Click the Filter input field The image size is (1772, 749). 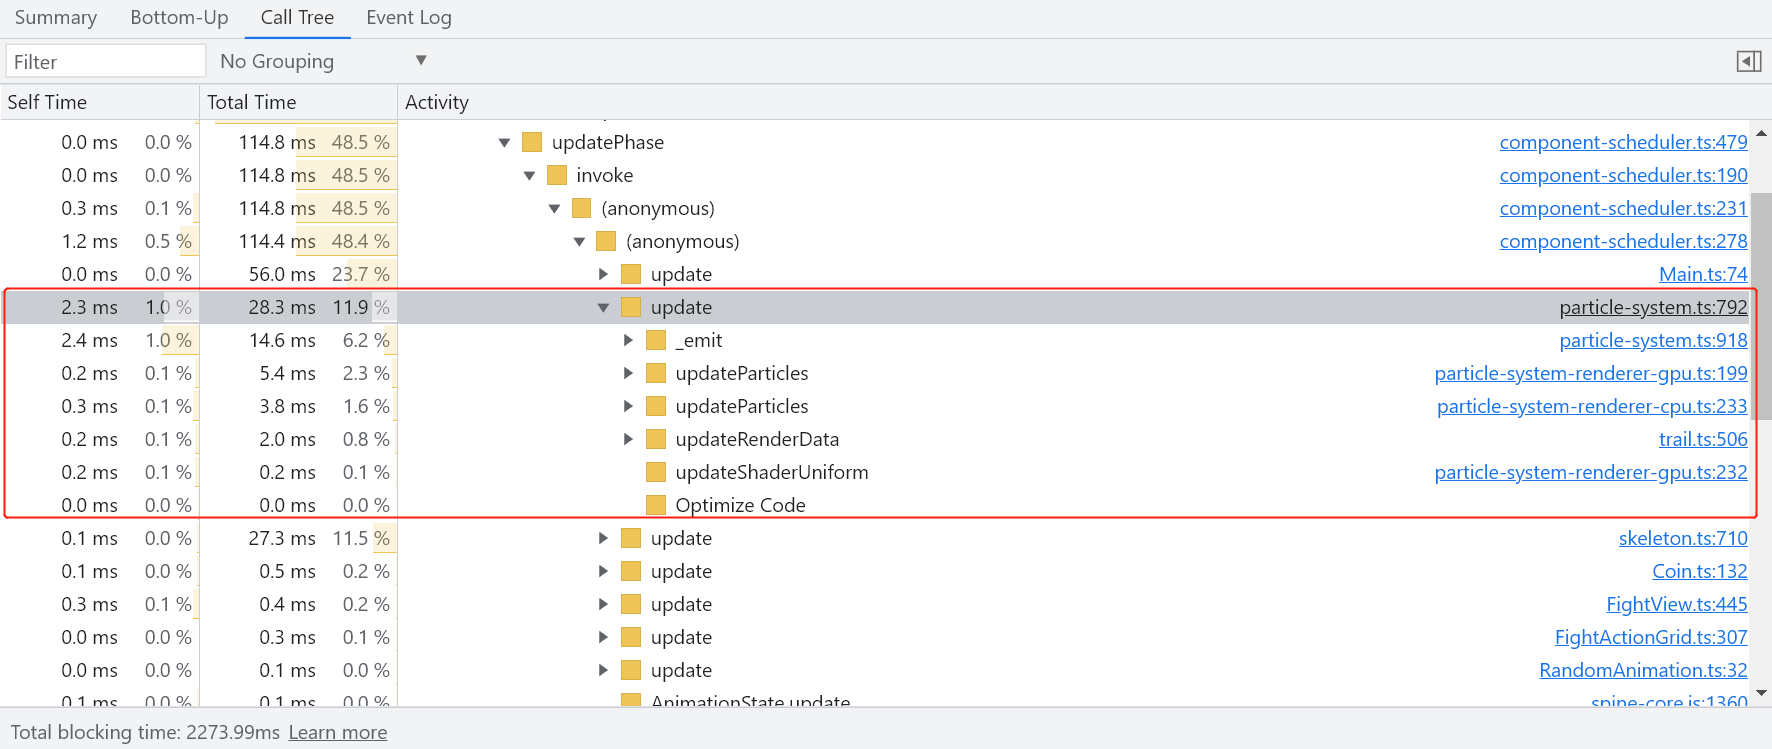pos(105,61)
